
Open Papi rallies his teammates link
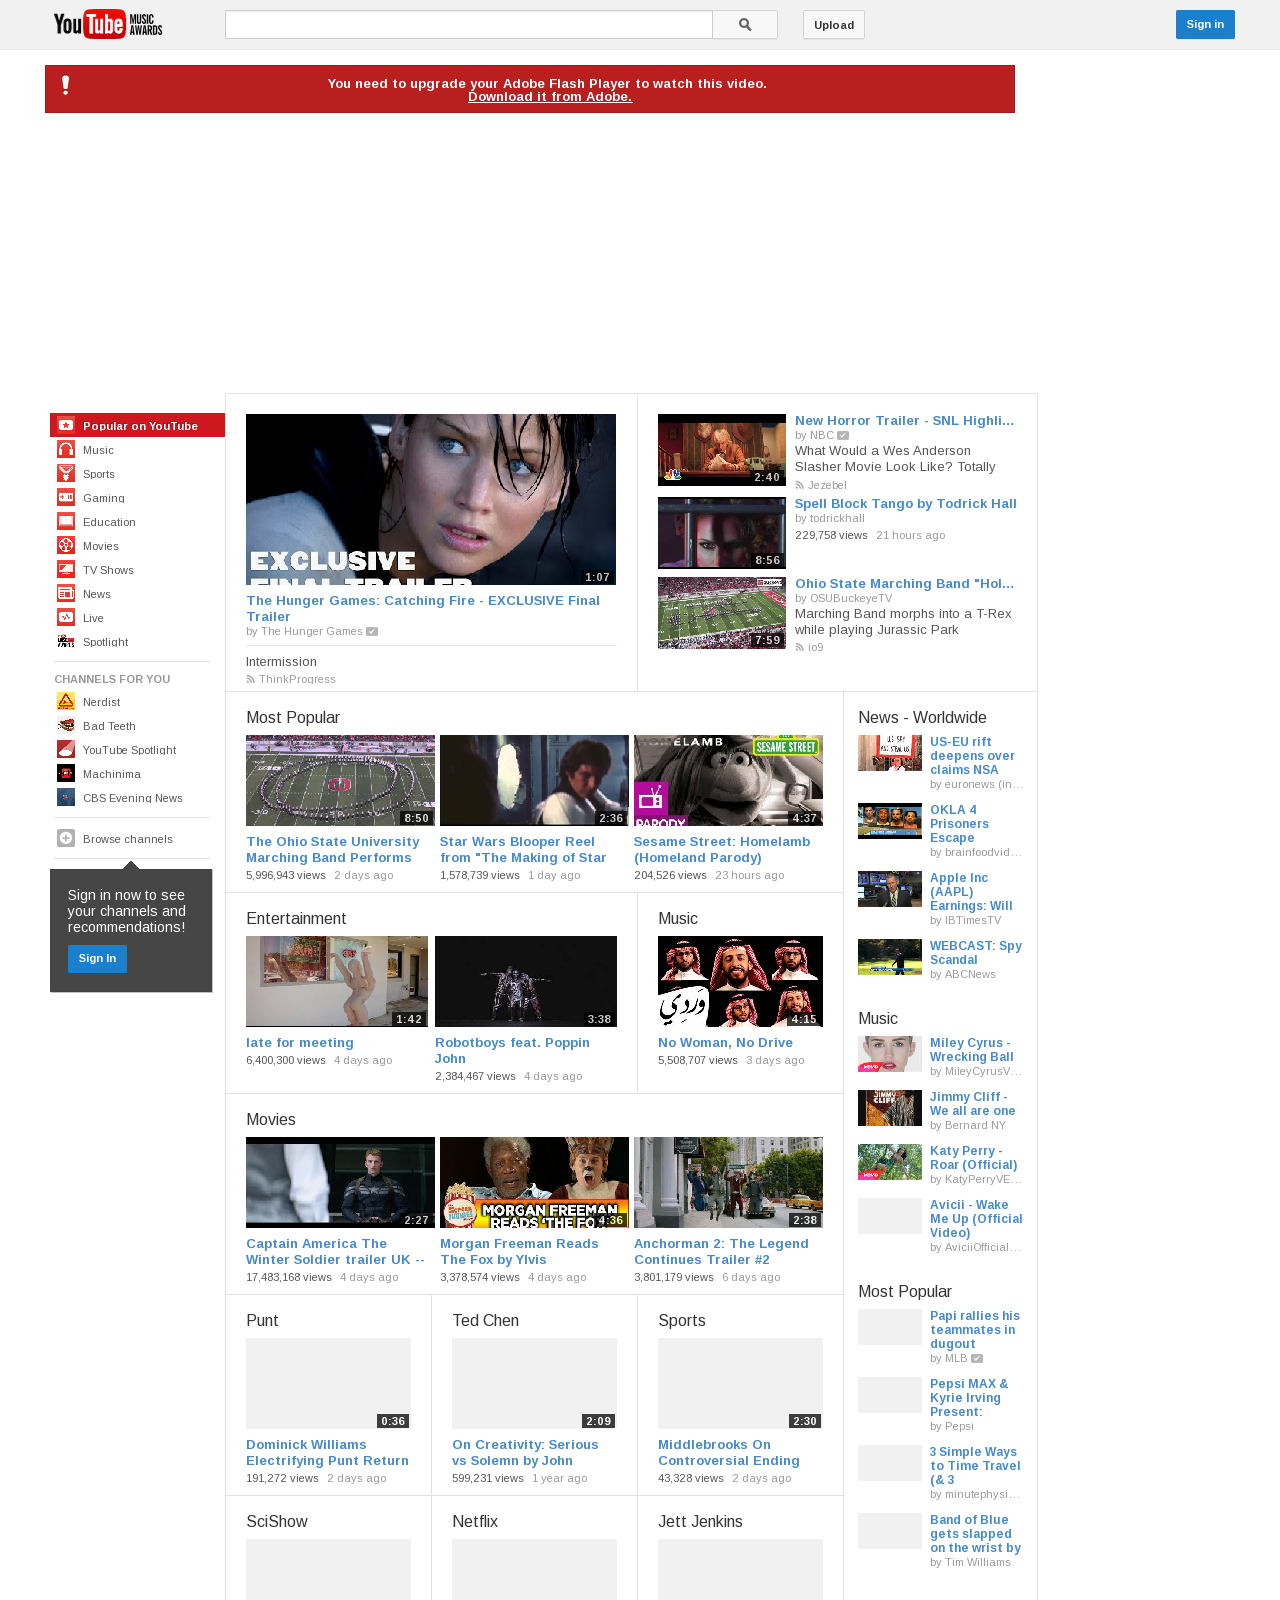tap(975, 1330)
